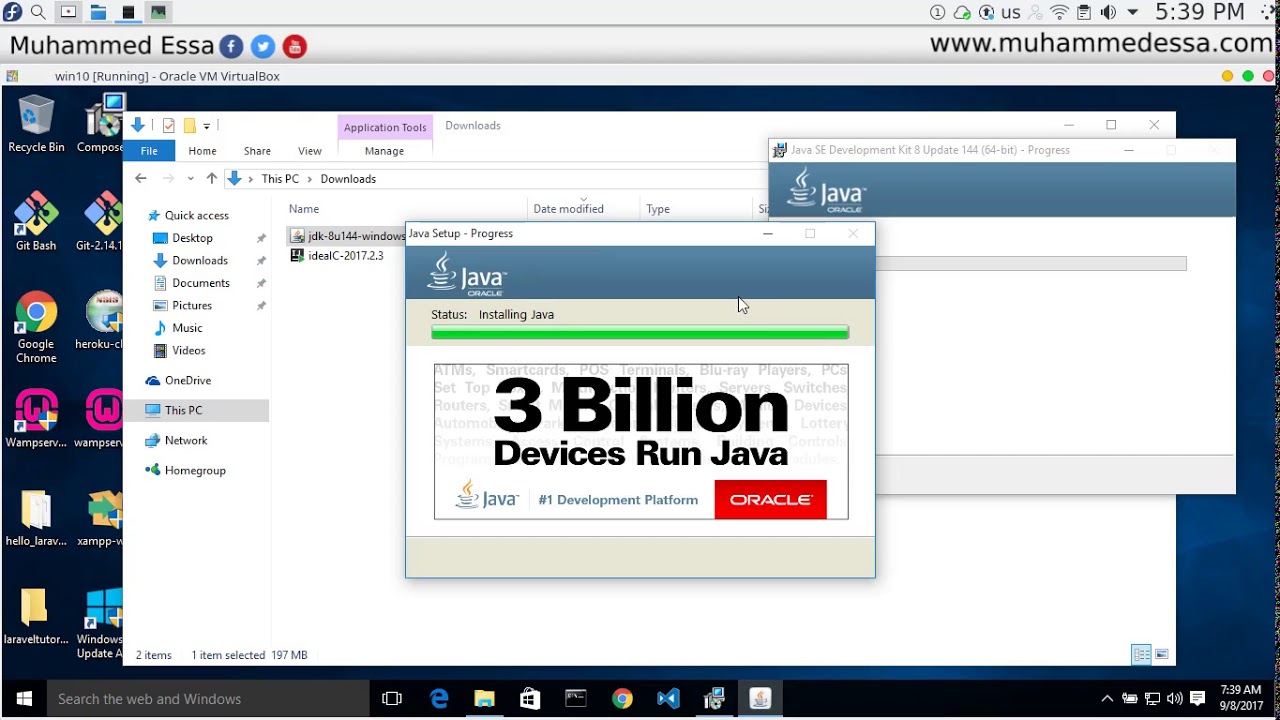Screen dimensions: 1280x720
Task: Click This PC in address breadcrumb
Action: click(280, 179)
